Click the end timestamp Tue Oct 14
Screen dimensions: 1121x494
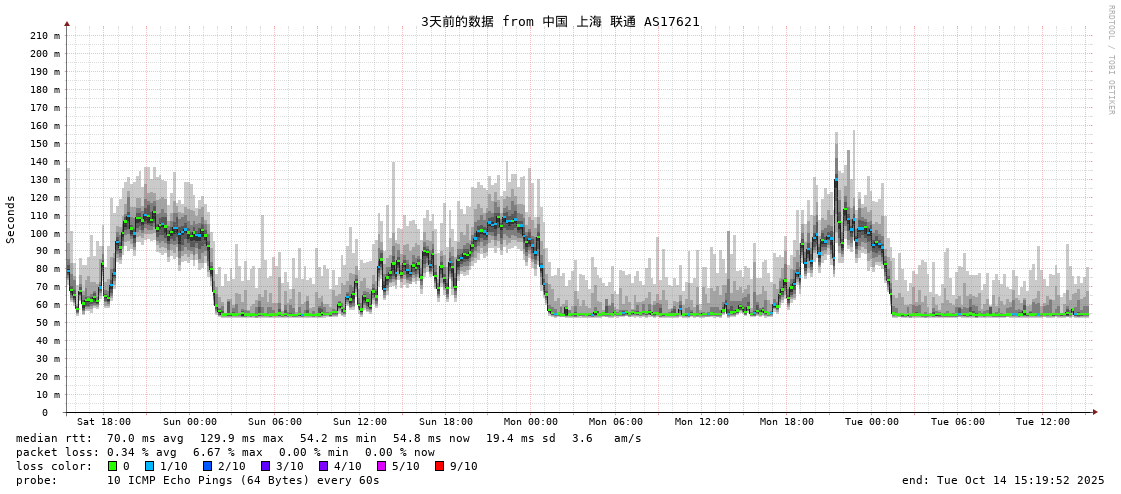coord(1003,480)
